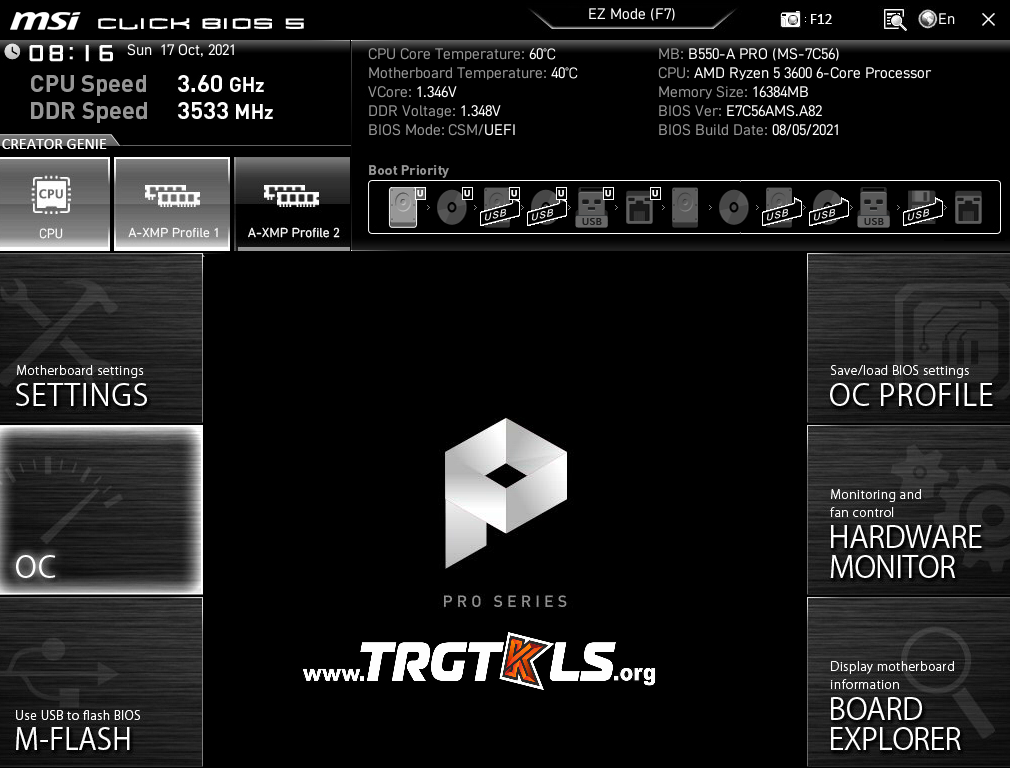Select the first UEFI hard disk boot device

pyautogui.click(x=403, y=207)
